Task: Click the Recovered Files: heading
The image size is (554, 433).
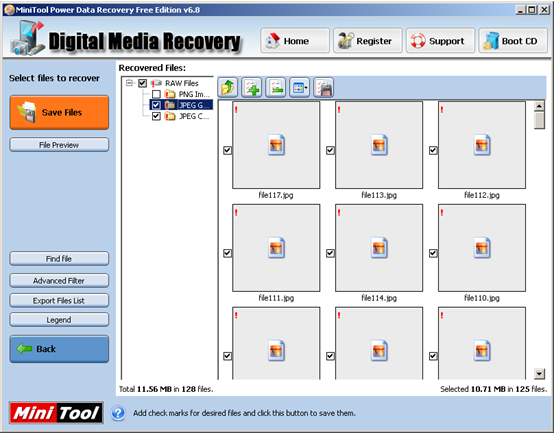Action: point(152,68)
